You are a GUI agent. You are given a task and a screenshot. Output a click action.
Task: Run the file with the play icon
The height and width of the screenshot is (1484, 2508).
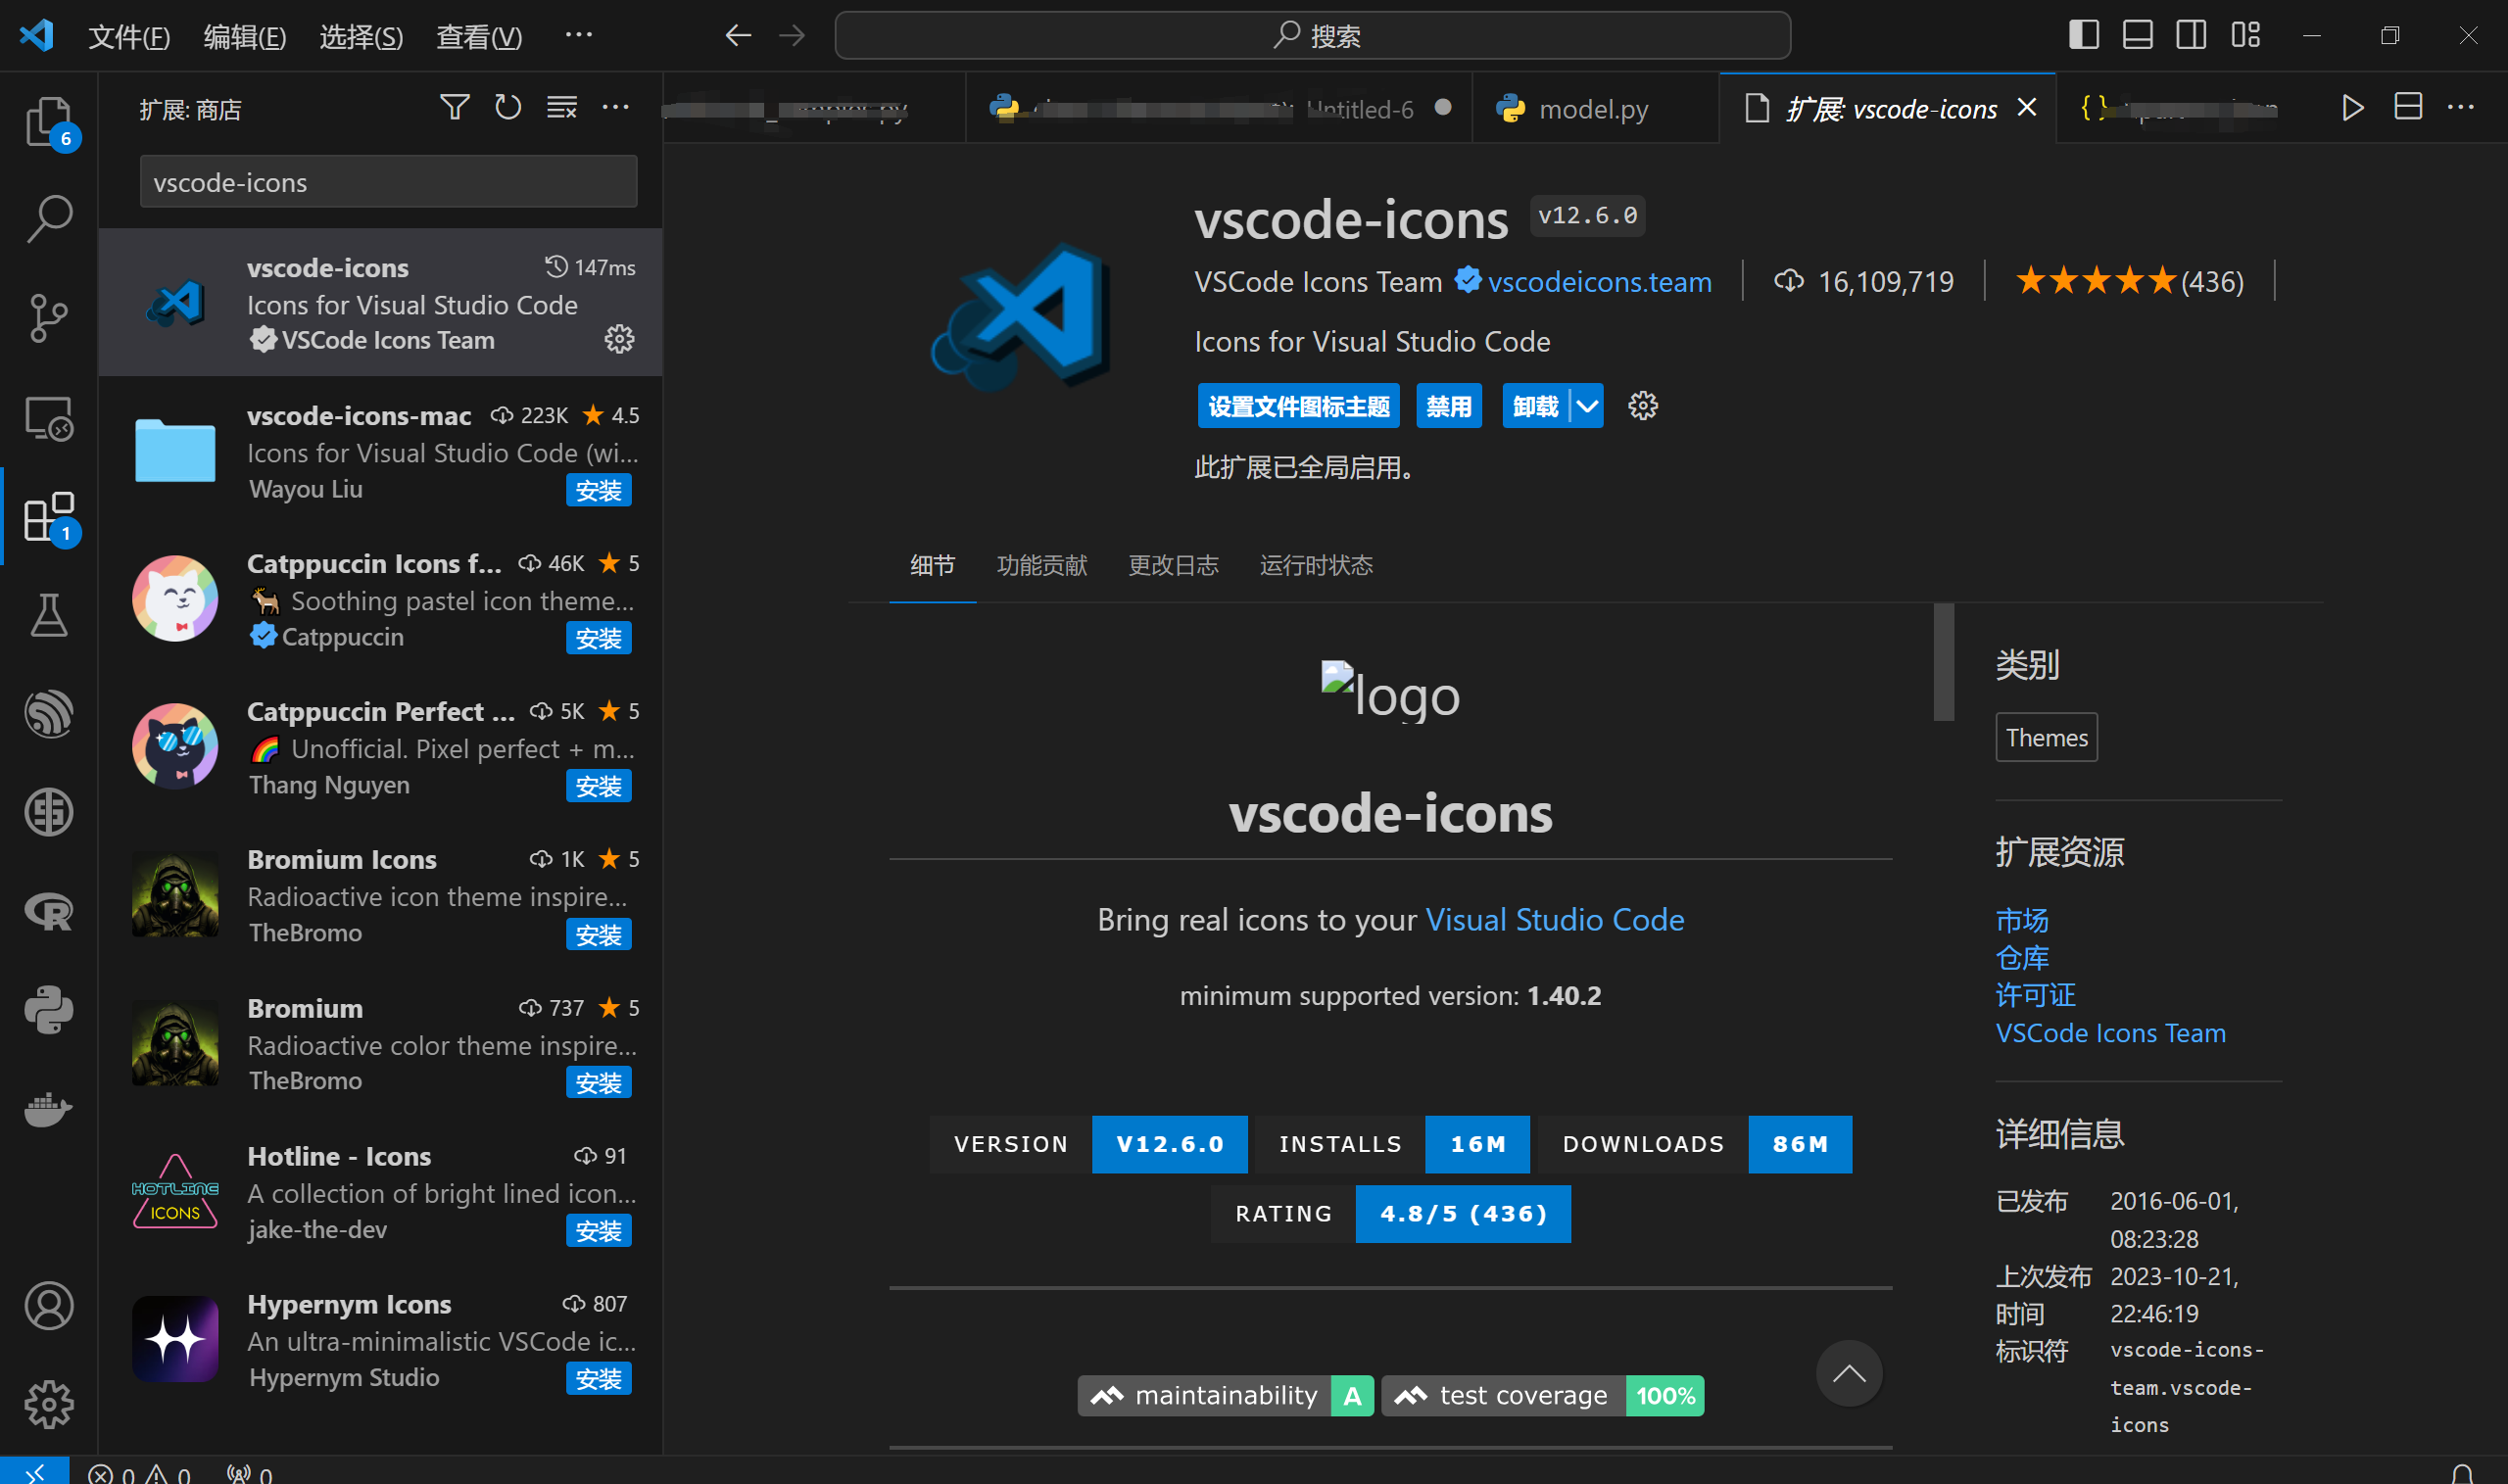point(2352,107)
